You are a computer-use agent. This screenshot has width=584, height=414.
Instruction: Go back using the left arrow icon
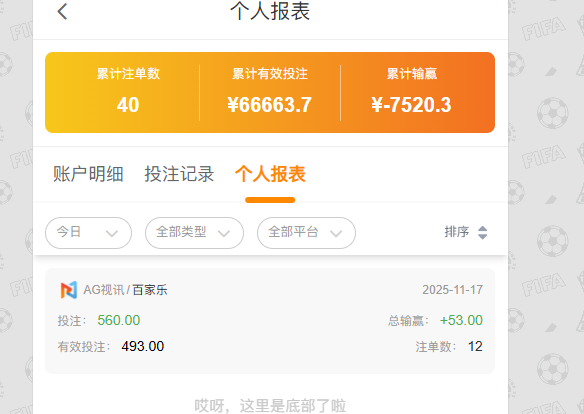[62, 12]
